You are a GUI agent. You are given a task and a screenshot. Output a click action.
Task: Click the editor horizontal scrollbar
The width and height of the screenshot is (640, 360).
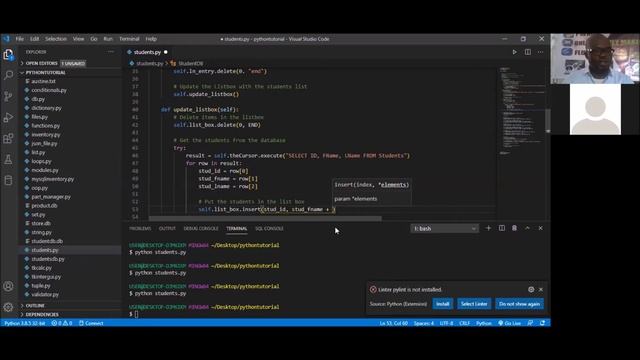[x=265, y=218]
